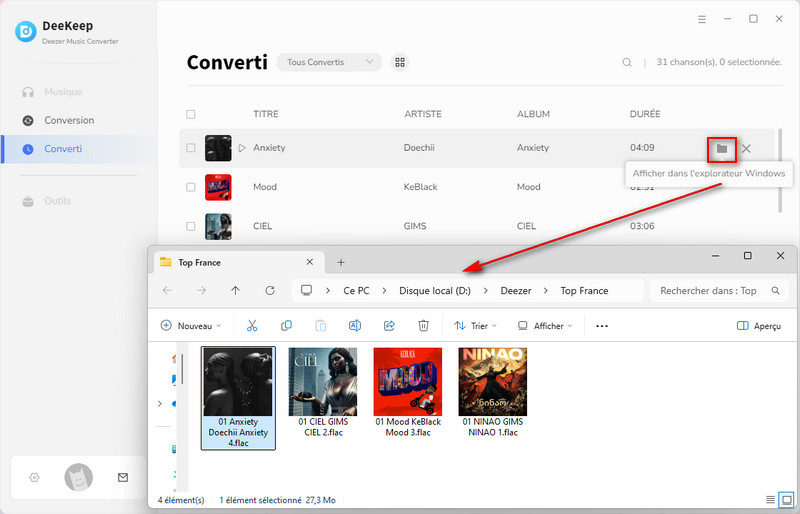The width and height of the screenshot is (800, 514).
Task: Add a new tab in Explorer
Action: coord(341,262)
